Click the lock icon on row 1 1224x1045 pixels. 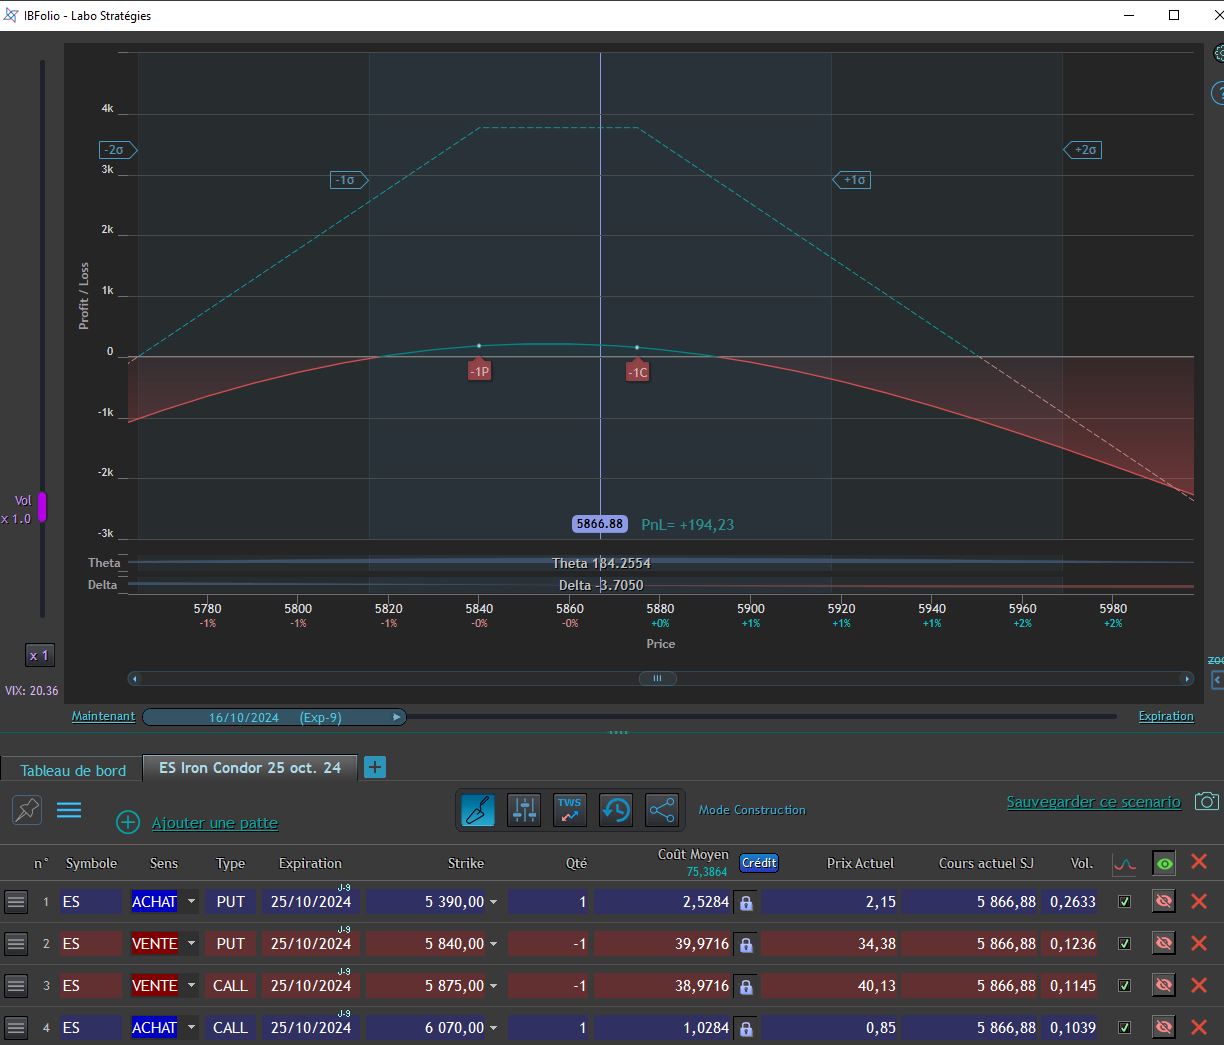point(746,902)
